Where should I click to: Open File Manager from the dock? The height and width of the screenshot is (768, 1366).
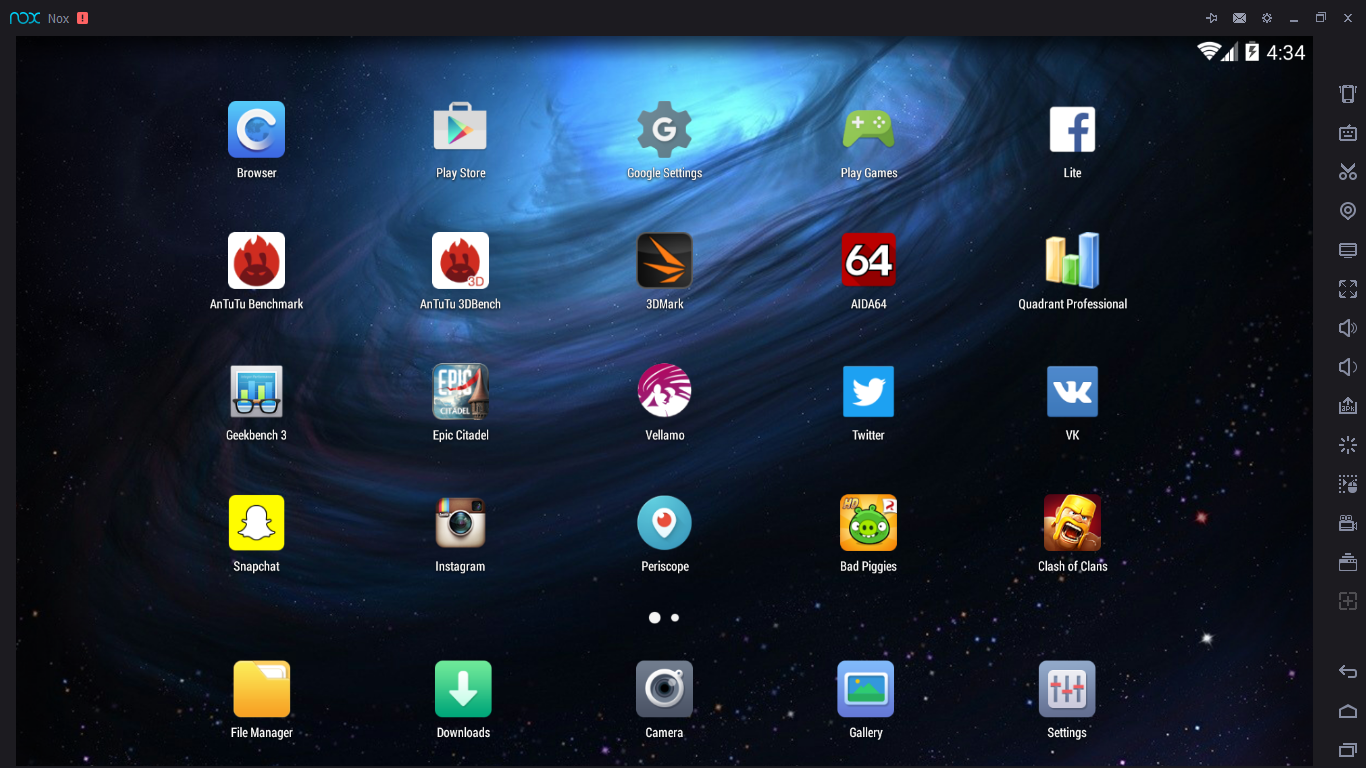click(x=261, y=689)
